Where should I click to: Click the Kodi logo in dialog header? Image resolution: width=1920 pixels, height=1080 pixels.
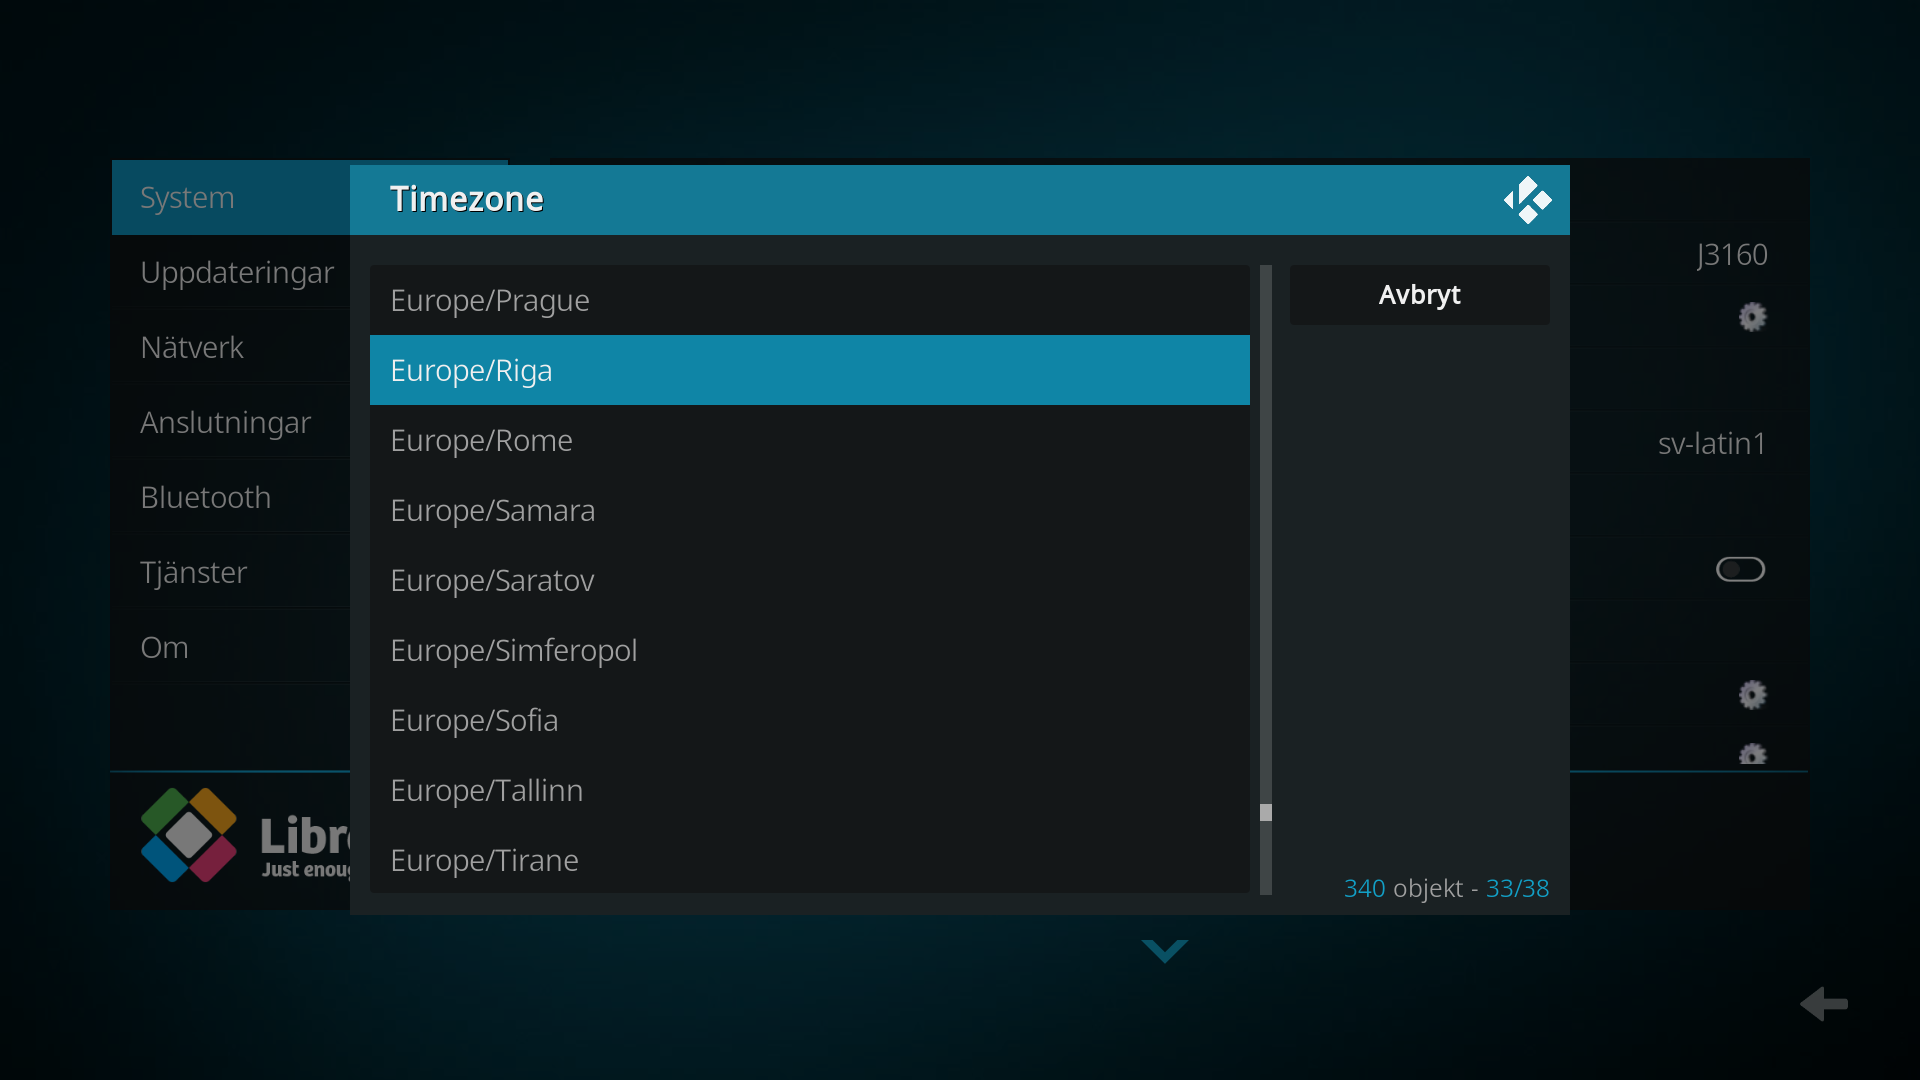[x=1527, y=200]
